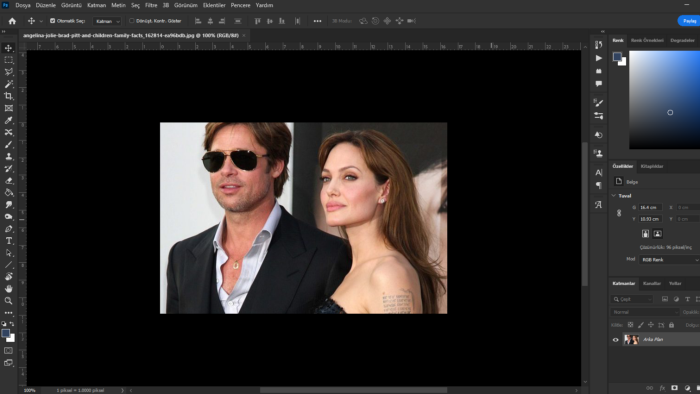Image resolution: width=700 pixels, height=394 pixels.
Task: Select the Clone Stamp tool
Action: tap(8, 156)
